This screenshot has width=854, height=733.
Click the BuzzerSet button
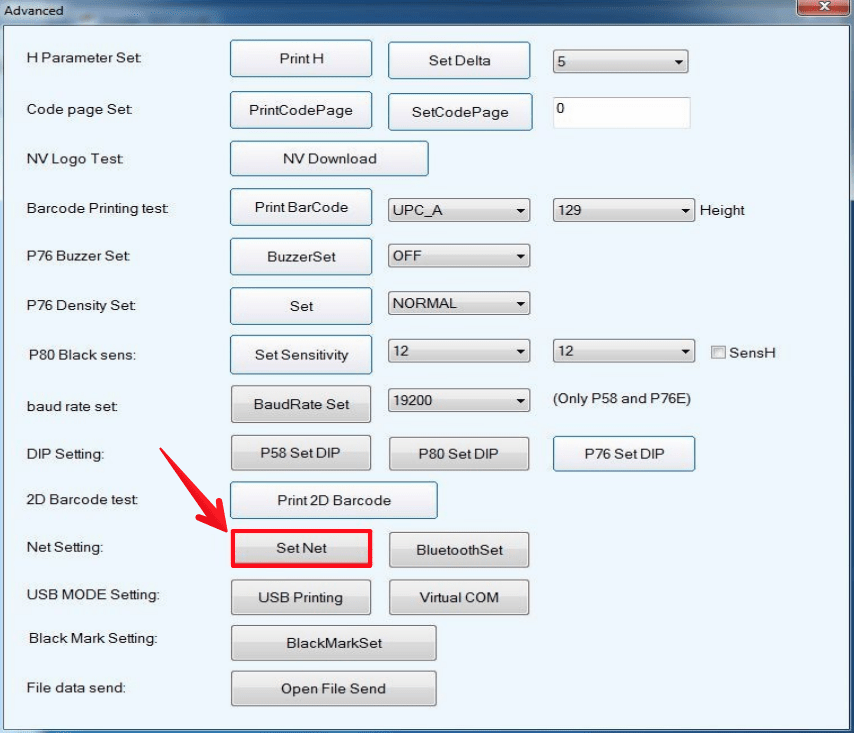(301, 256)
